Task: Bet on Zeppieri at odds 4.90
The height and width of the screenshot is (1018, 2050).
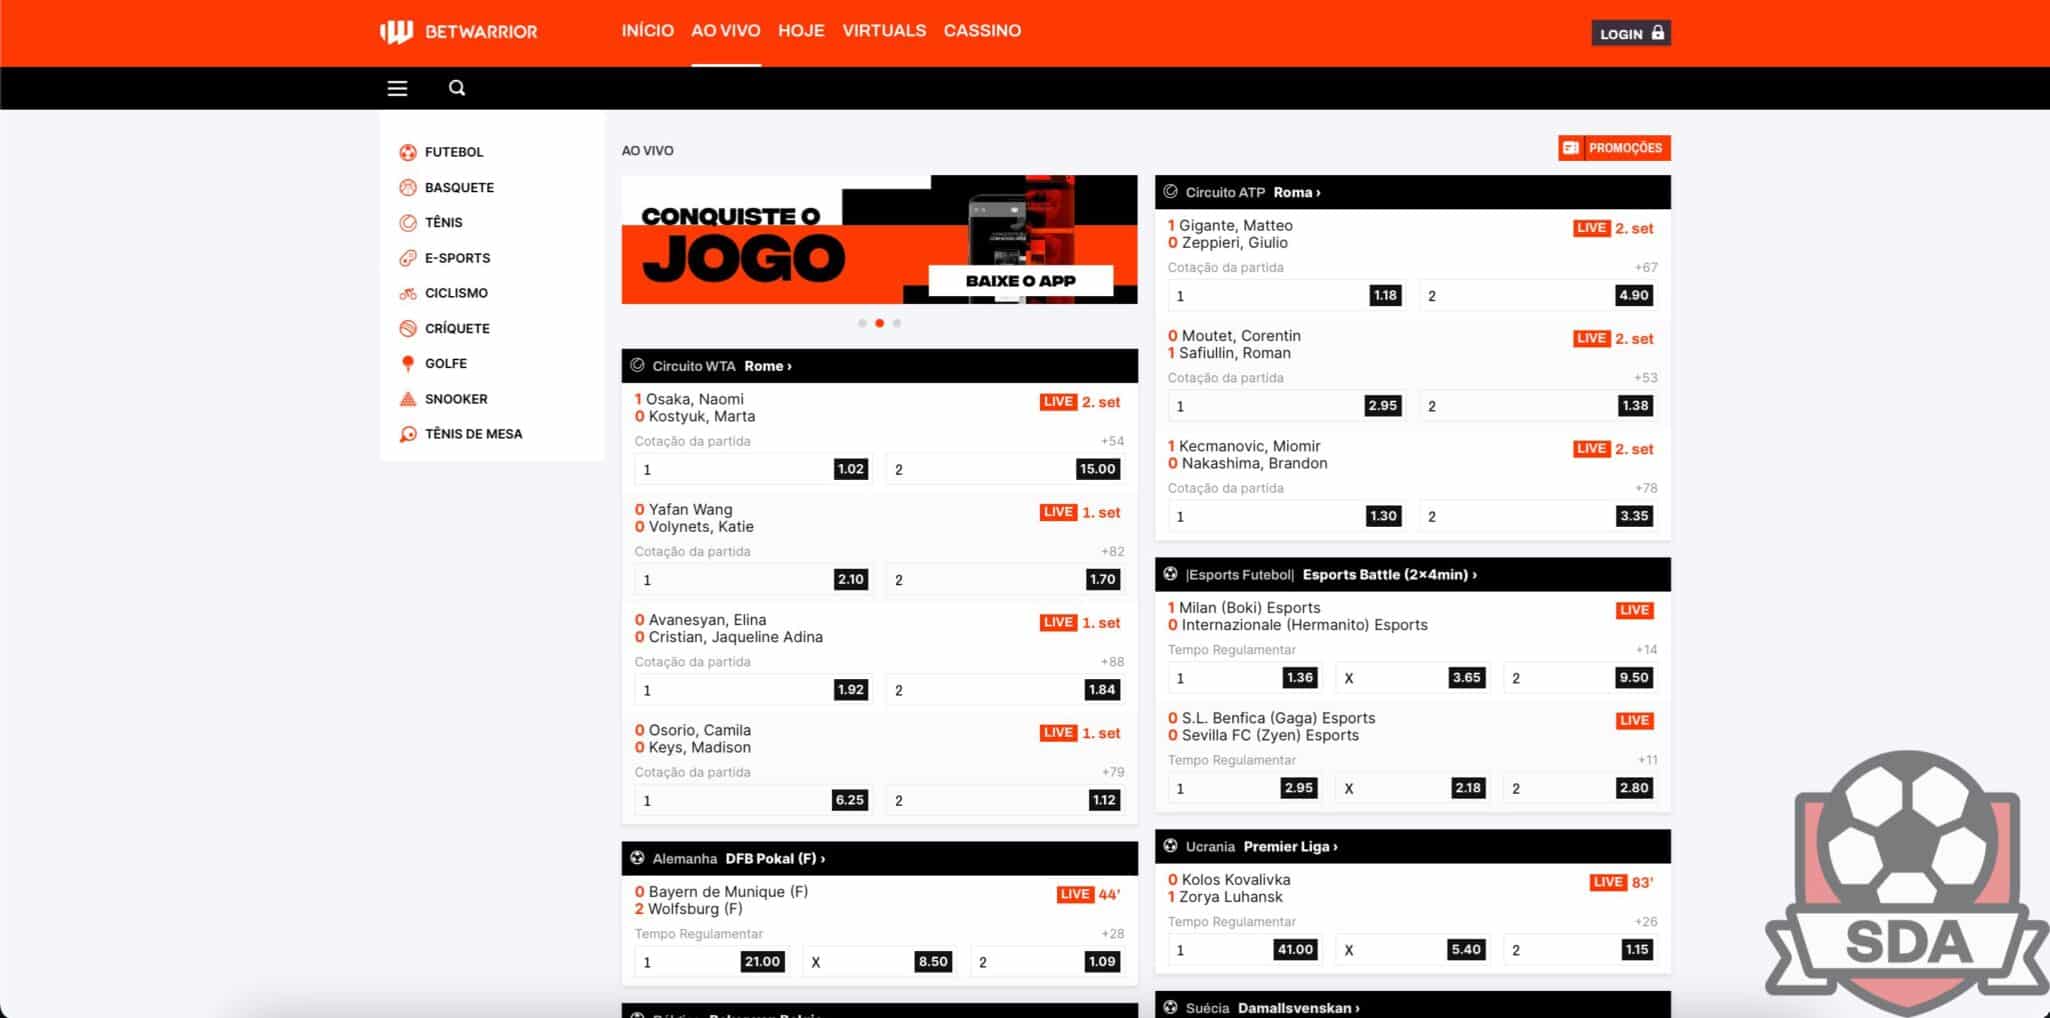Action: 1538,296
